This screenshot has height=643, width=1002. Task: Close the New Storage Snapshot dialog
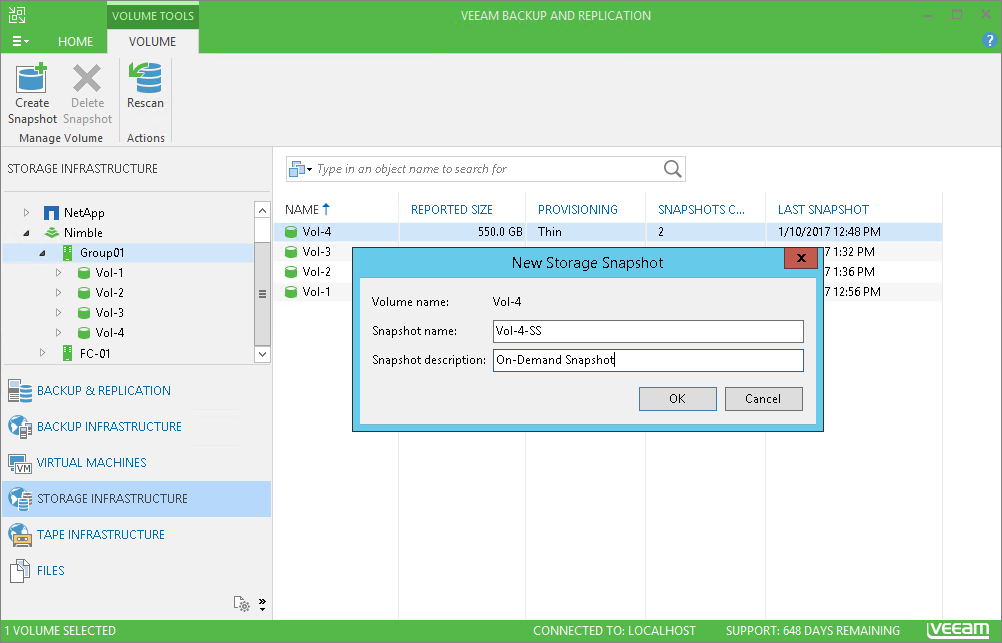click(x=801, y=258)
